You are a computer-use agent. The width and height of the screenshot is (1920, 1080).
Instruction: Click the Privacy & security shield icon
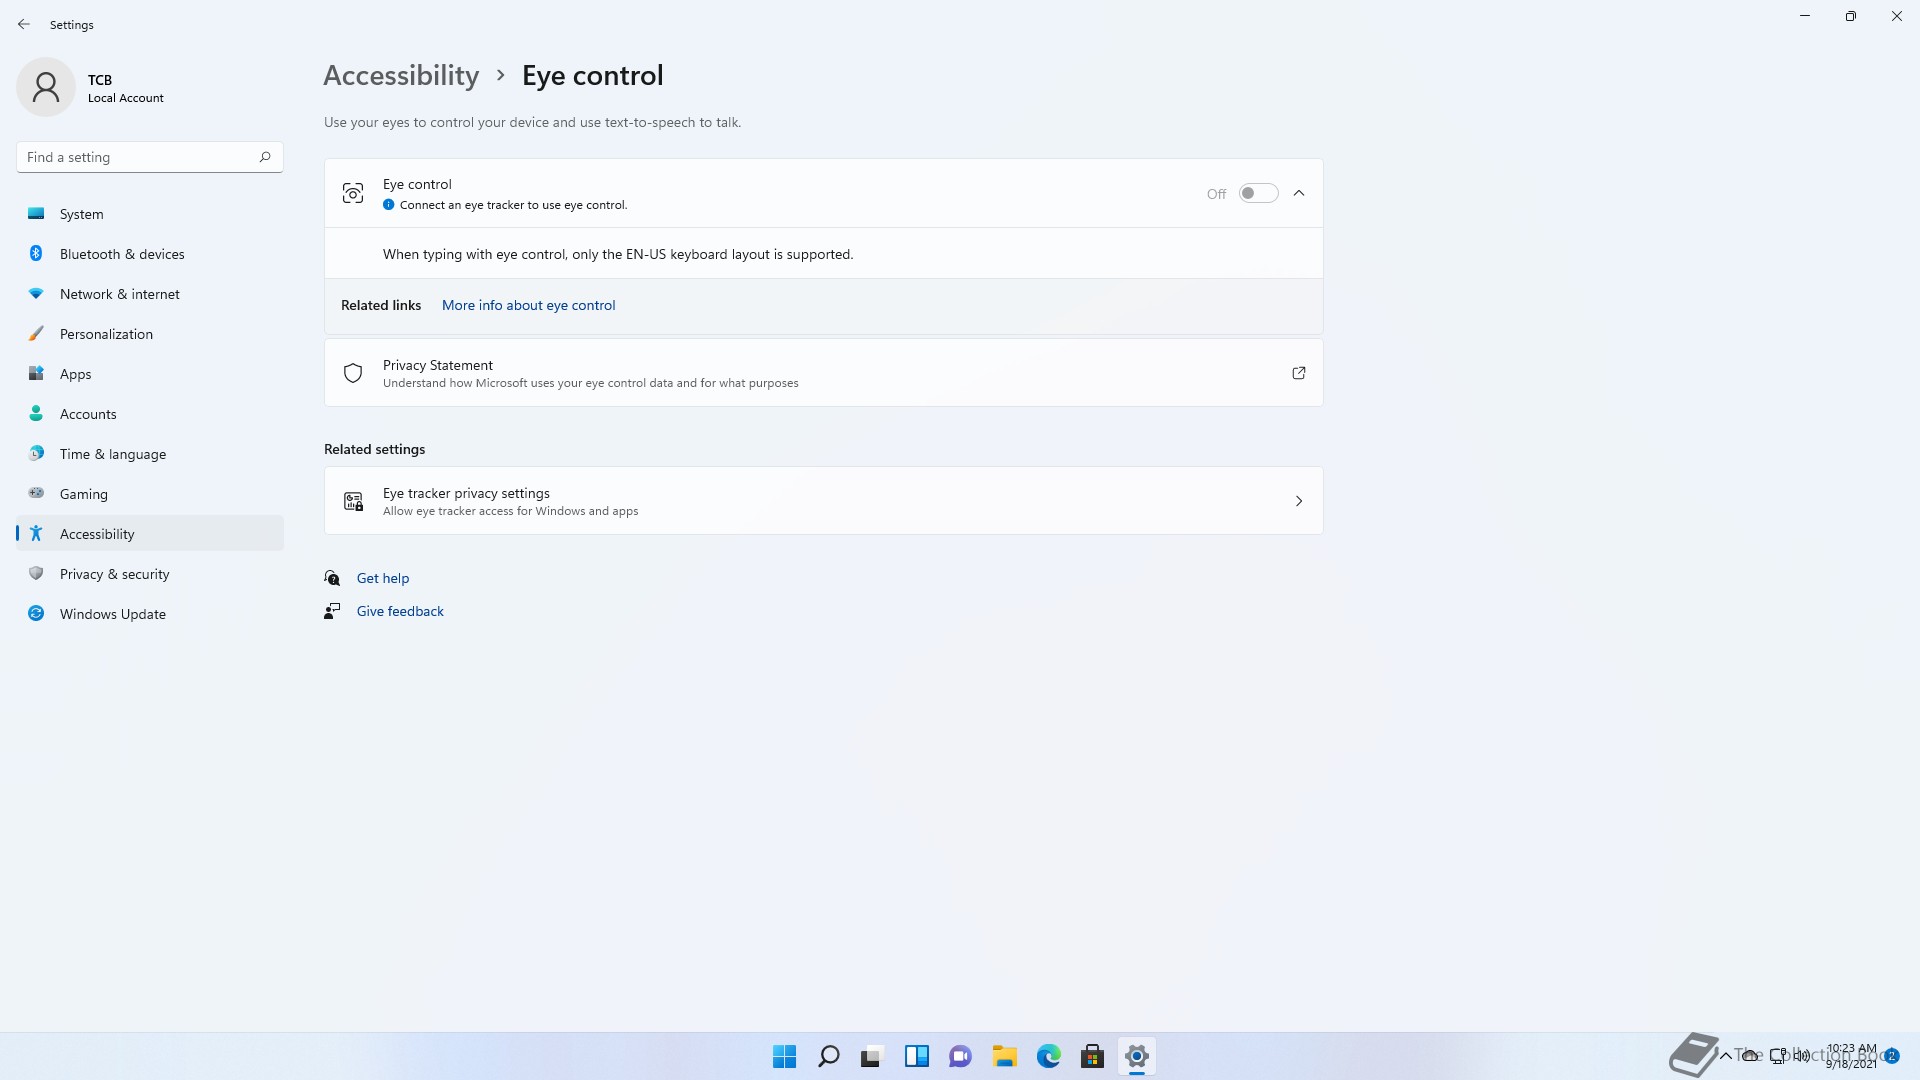[36, 574]
